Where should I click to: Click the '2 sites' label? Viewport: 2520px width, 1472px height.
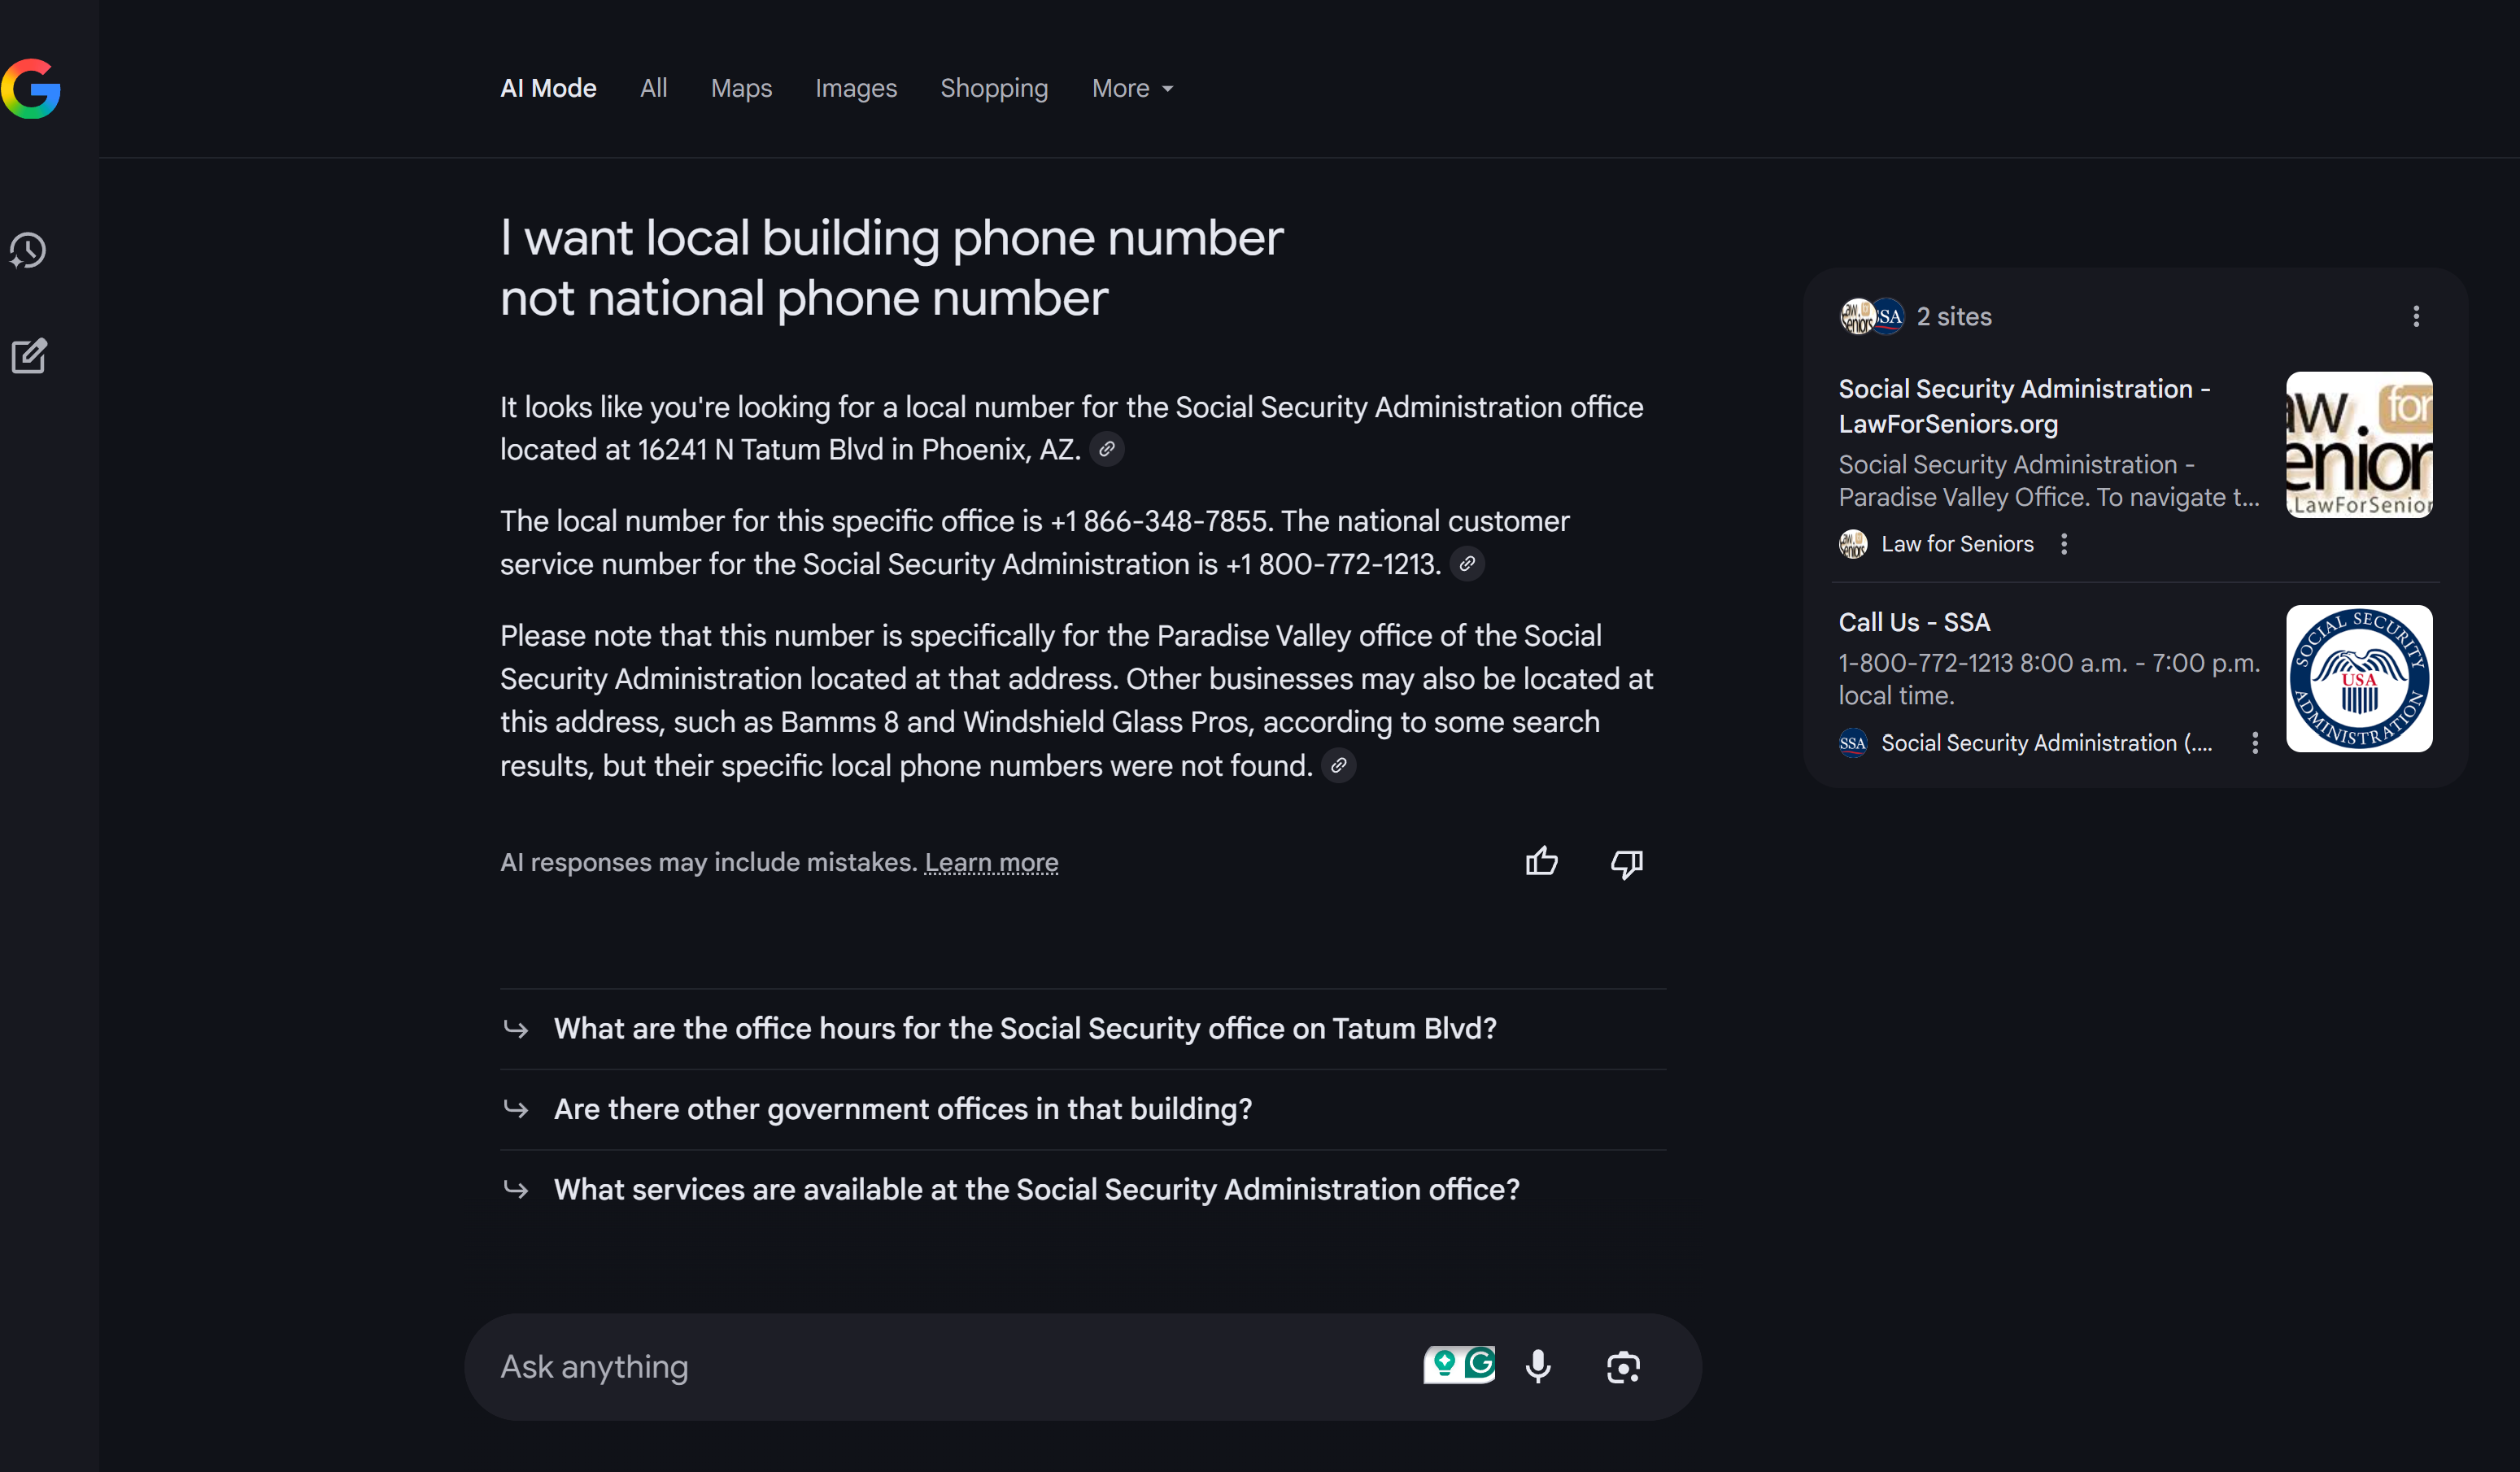pyautogui.click(x=1954, y=317)
